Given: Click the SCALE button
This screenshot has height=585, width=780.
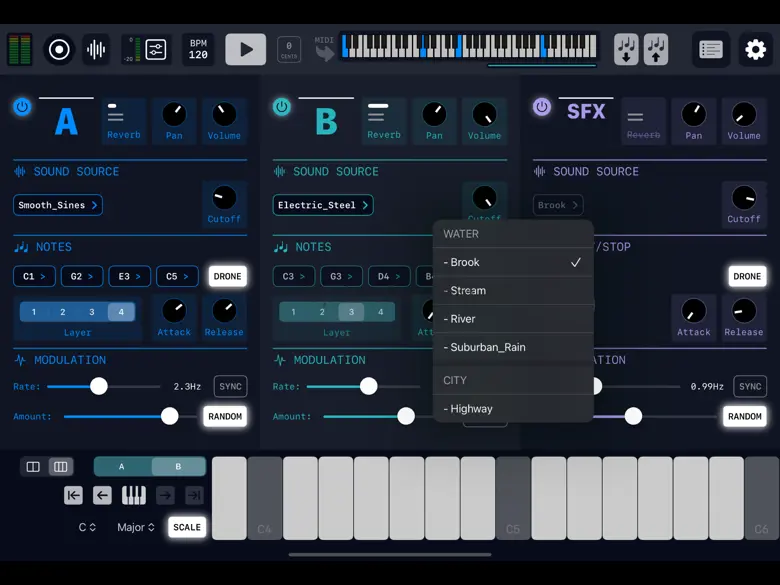Looking at the screenshot, I should [187, 527].
